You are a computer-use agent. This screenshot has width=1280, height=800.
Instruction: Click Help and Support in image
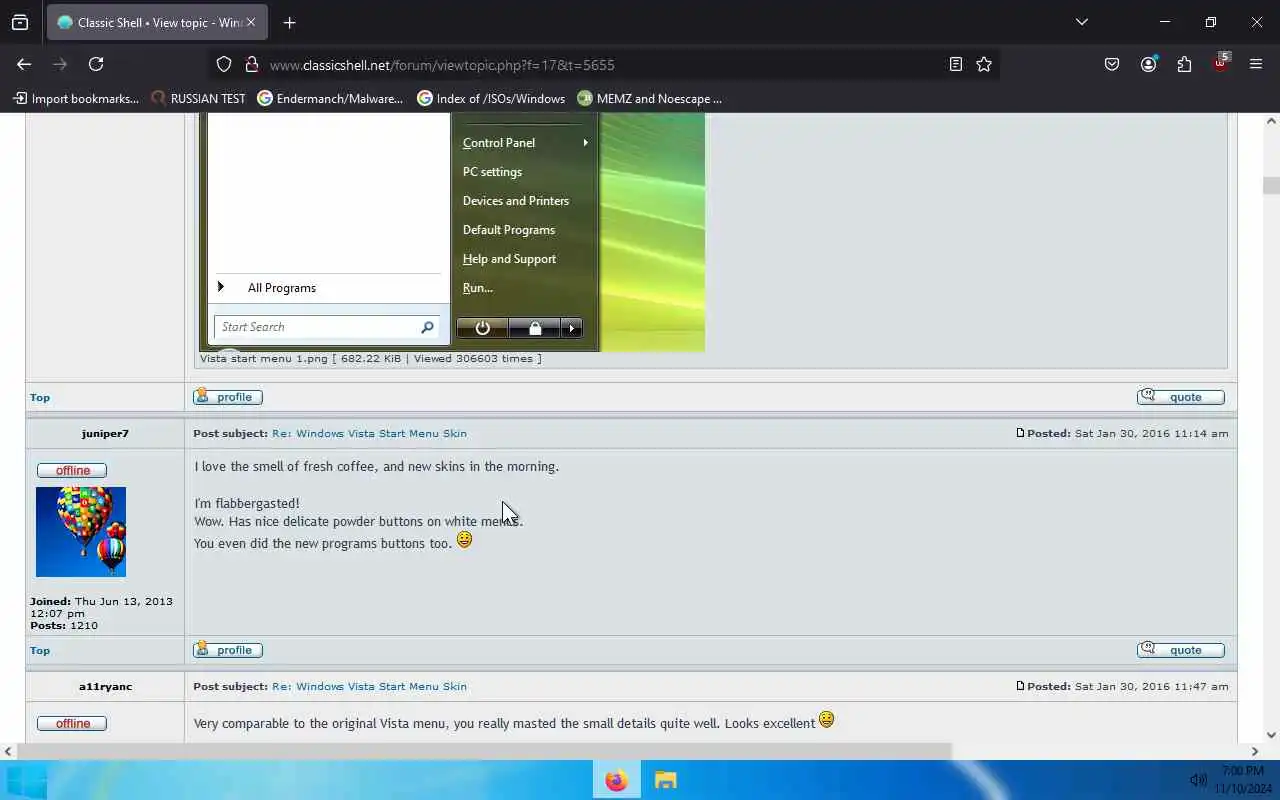tap(509, 259)
